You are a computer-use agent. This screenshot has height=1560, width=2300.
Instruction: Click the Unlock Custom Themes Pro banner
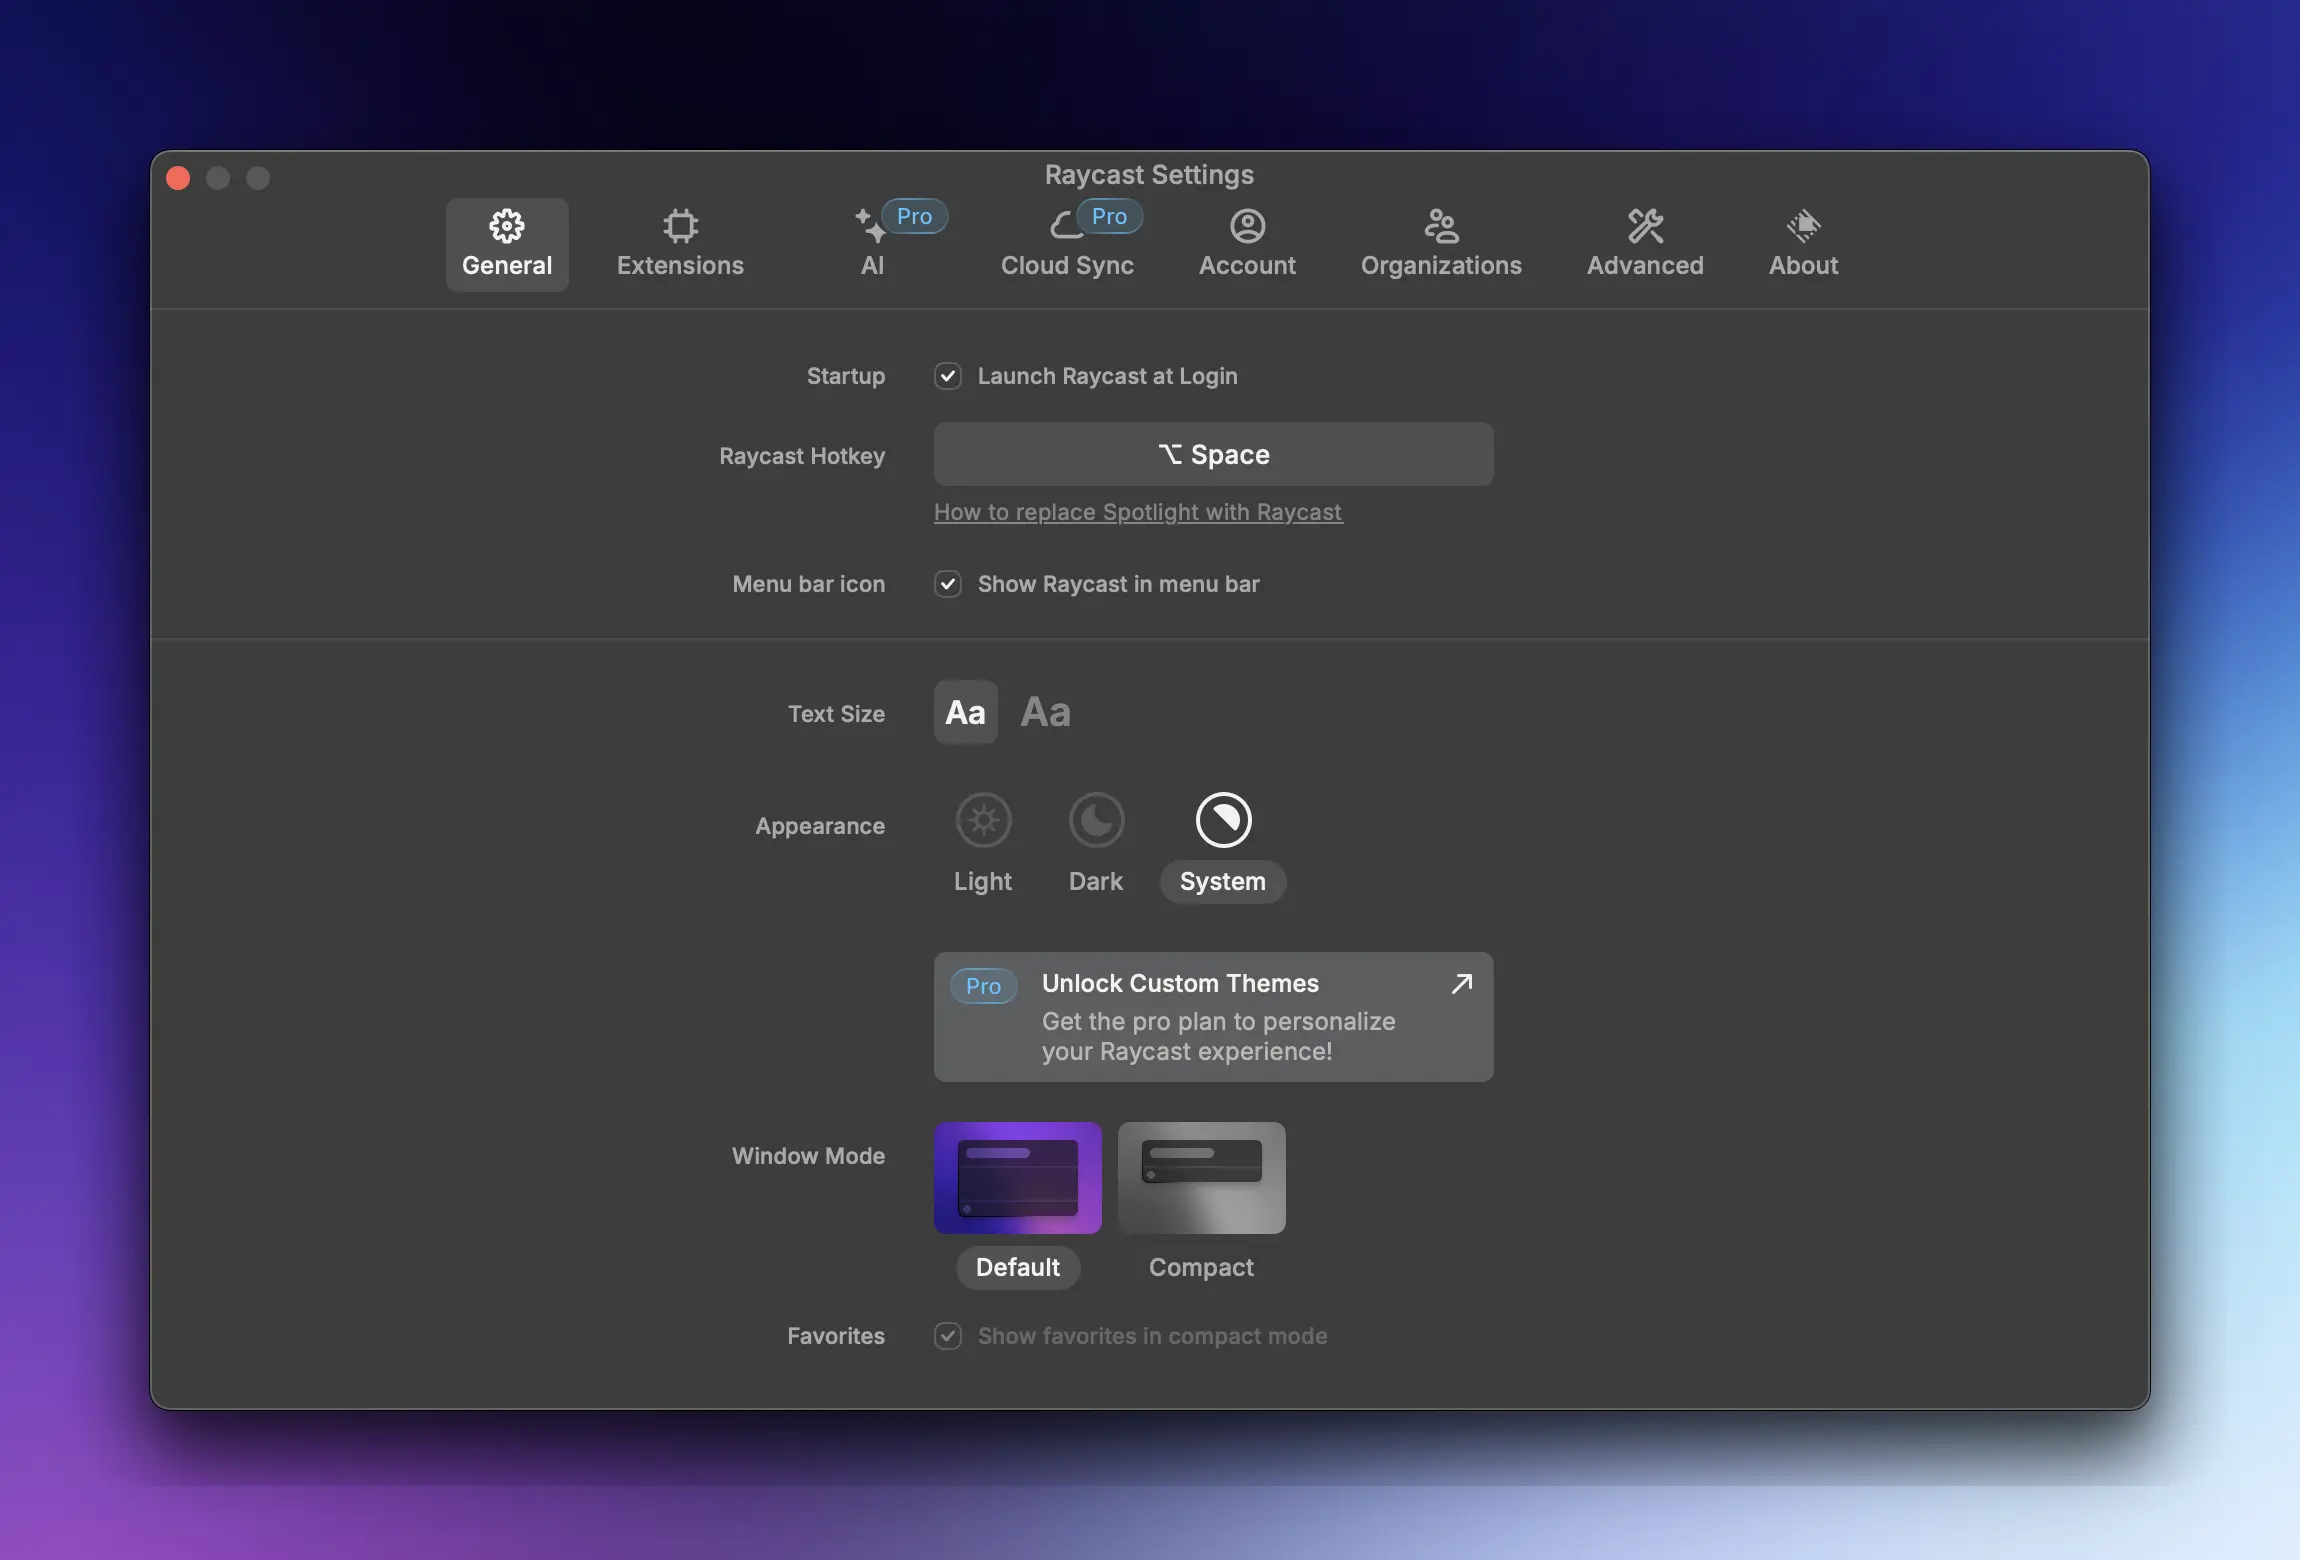(x=1211, y=1016)
